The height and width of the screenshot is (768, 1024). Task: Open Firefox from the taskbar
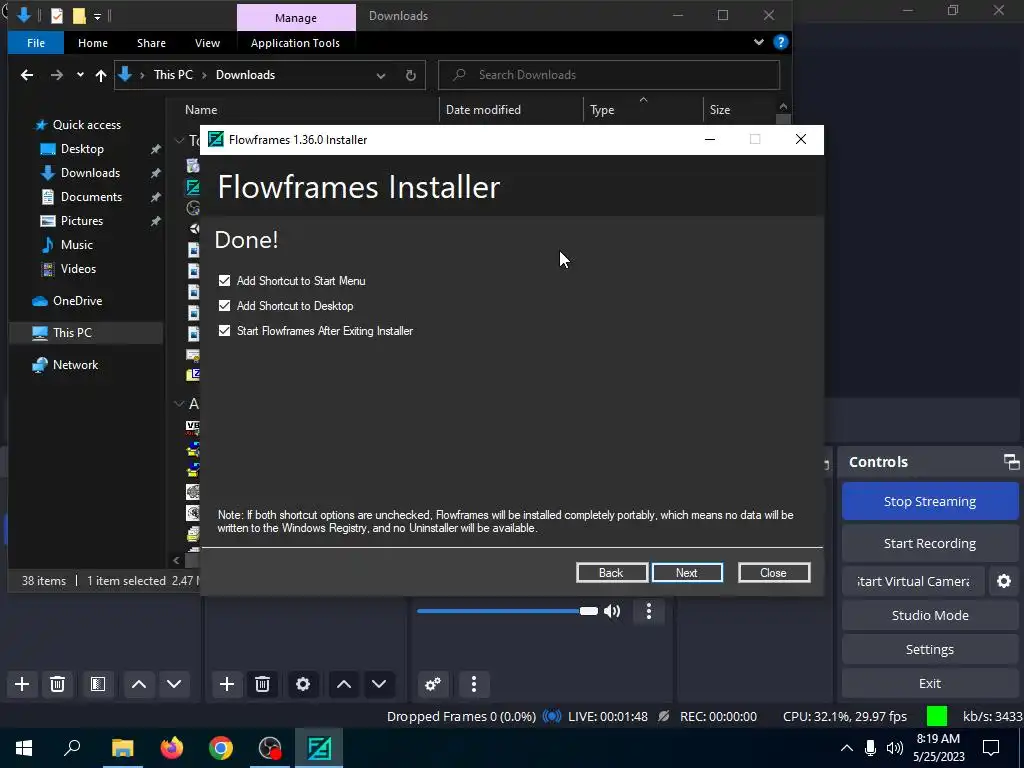pos(172,748)
